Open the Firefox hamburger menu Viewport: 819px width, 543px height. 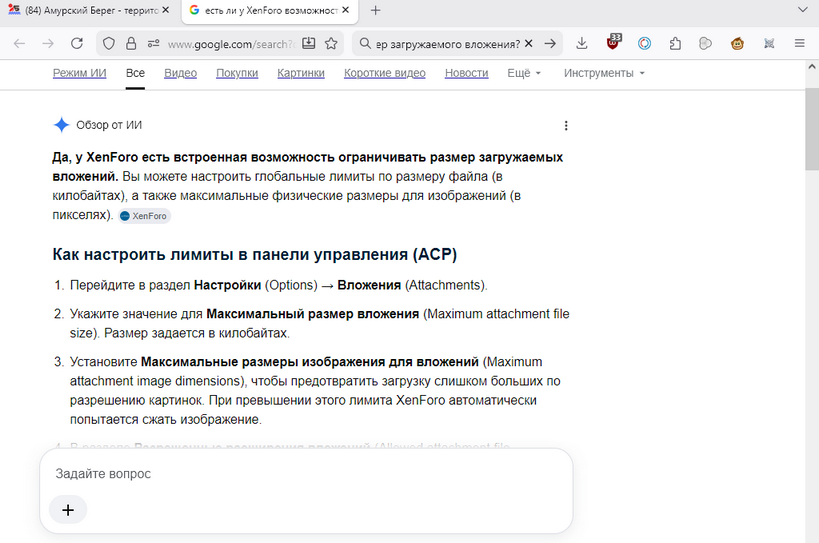click(799, 43)
